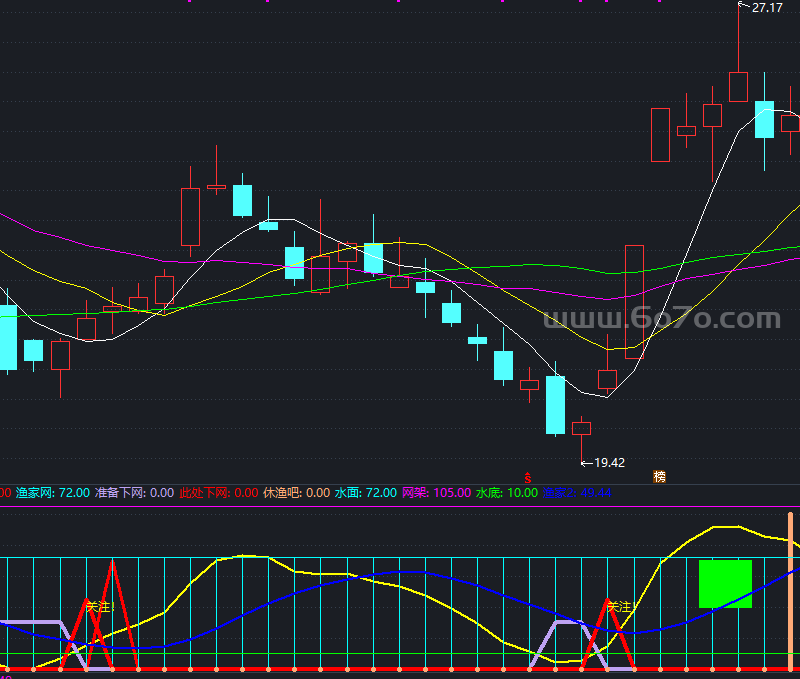Select the 渔家网 indicator label
The height and width of the screenshot is (679, 800).
(x=53, y=493)
